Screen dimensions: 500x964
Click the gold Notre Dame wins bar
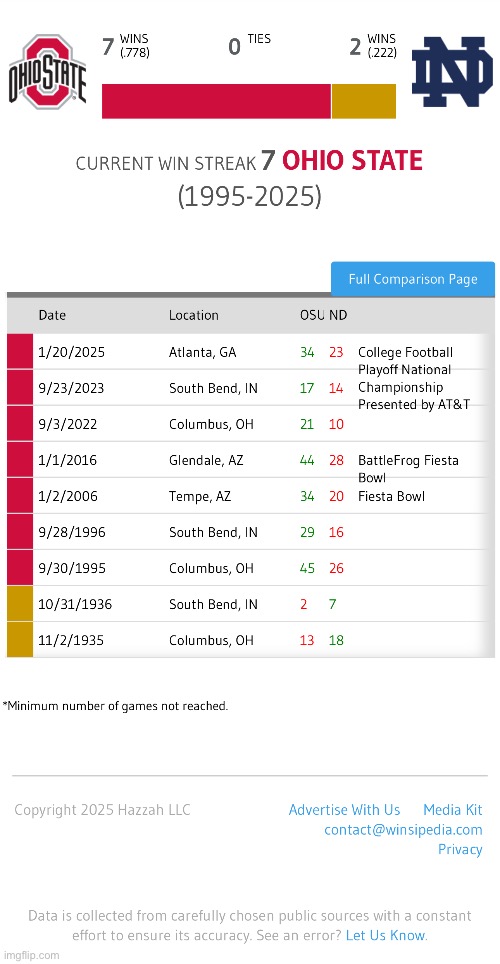coord(364,101)
